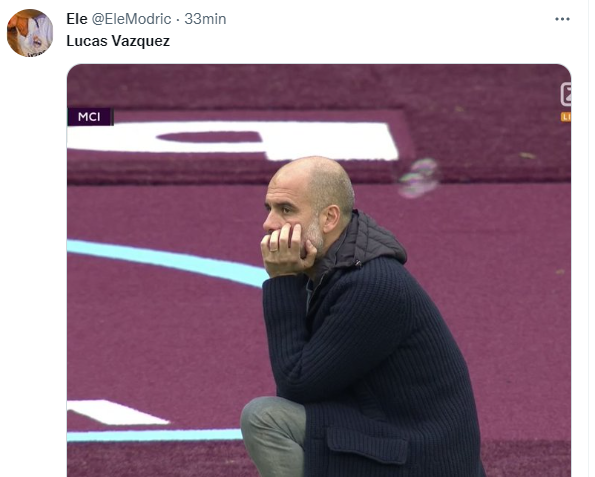This screenshot has width=595, height=477.
Task: Open the @EleModric handle link
Action: click(x=131, y=19)
